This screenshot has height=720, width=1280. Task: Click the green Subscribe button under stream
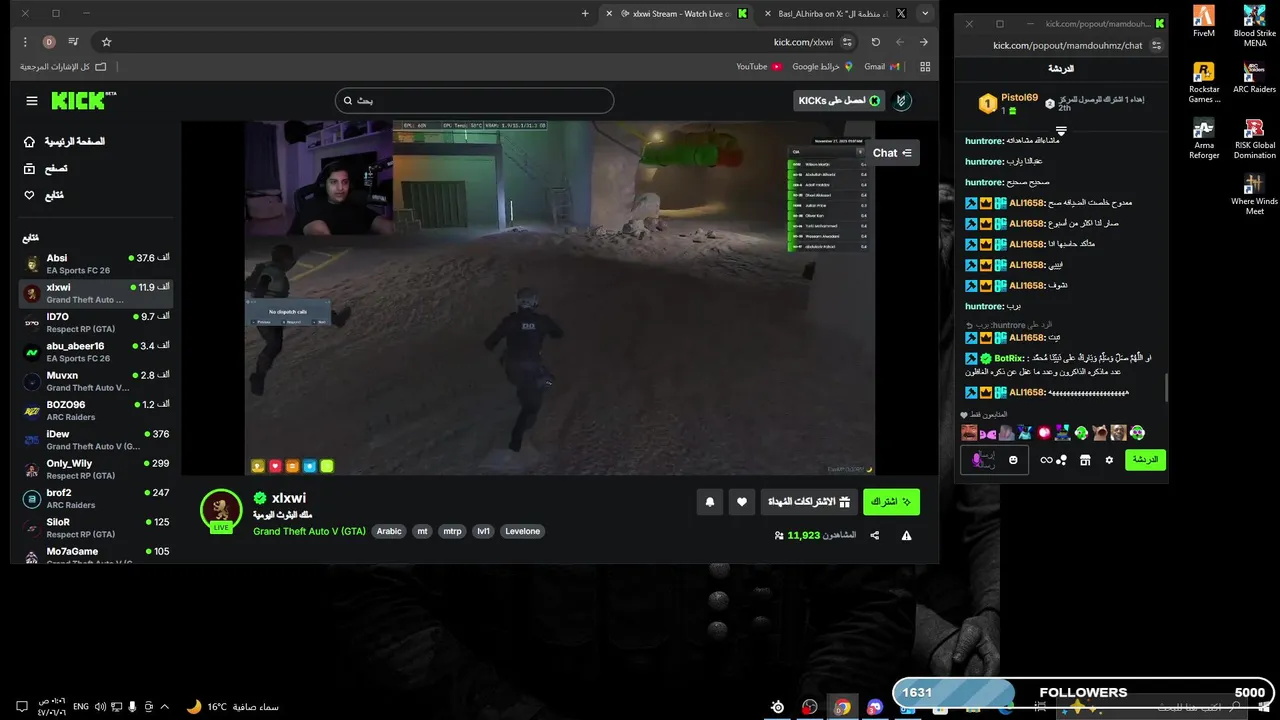click(891, 502)
